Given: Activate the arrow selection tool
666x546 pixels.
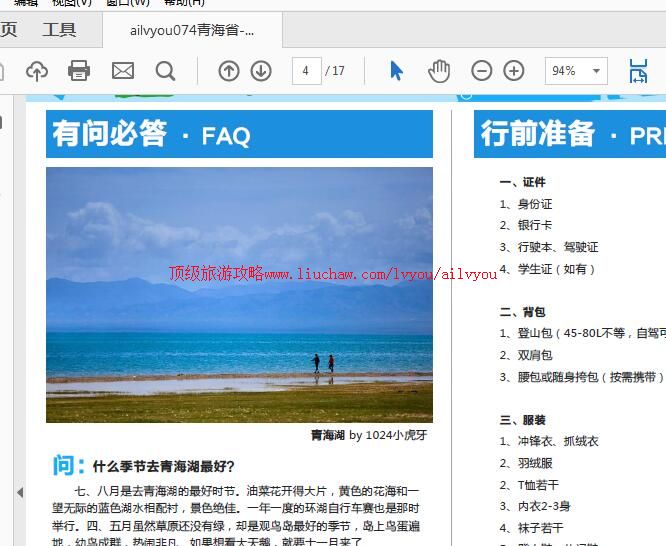Looking at the screenshot, I should click(397, 71).
